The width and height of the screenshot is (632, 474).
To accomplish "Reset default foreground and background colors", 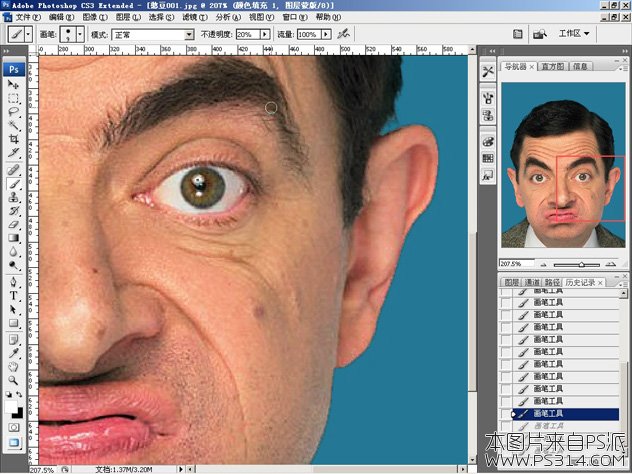I will point(9,394).
